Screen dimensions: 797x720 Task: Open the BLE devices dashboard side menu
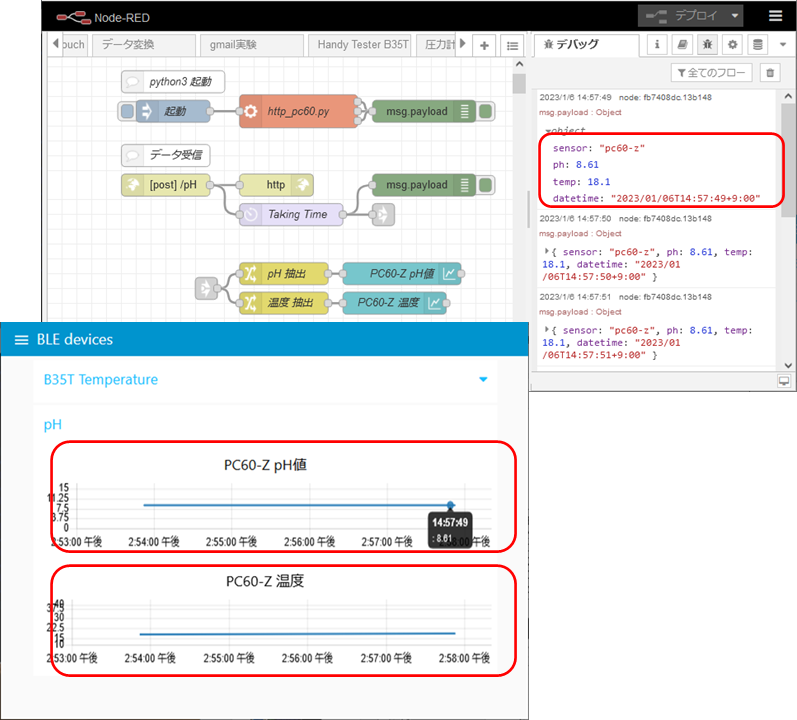click(x=20, y=340)
